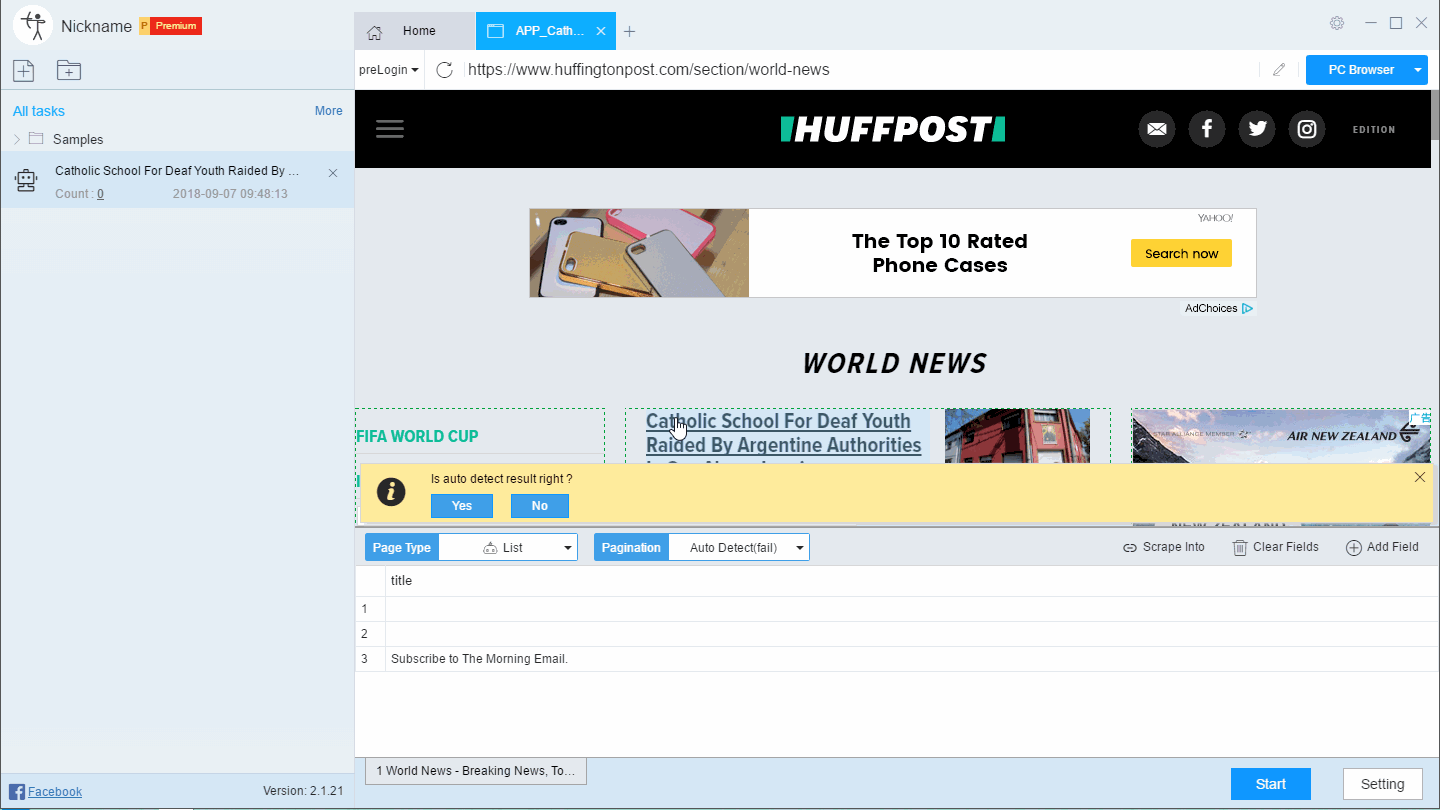
Task: Click the URL address field
Action: pyautogui.click(x=860, y=70)
